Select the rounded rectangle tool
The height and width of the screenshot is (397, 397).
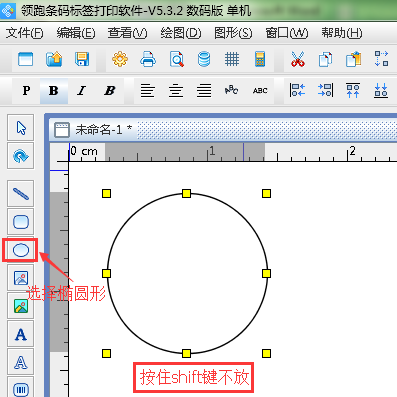pos(21,222)
